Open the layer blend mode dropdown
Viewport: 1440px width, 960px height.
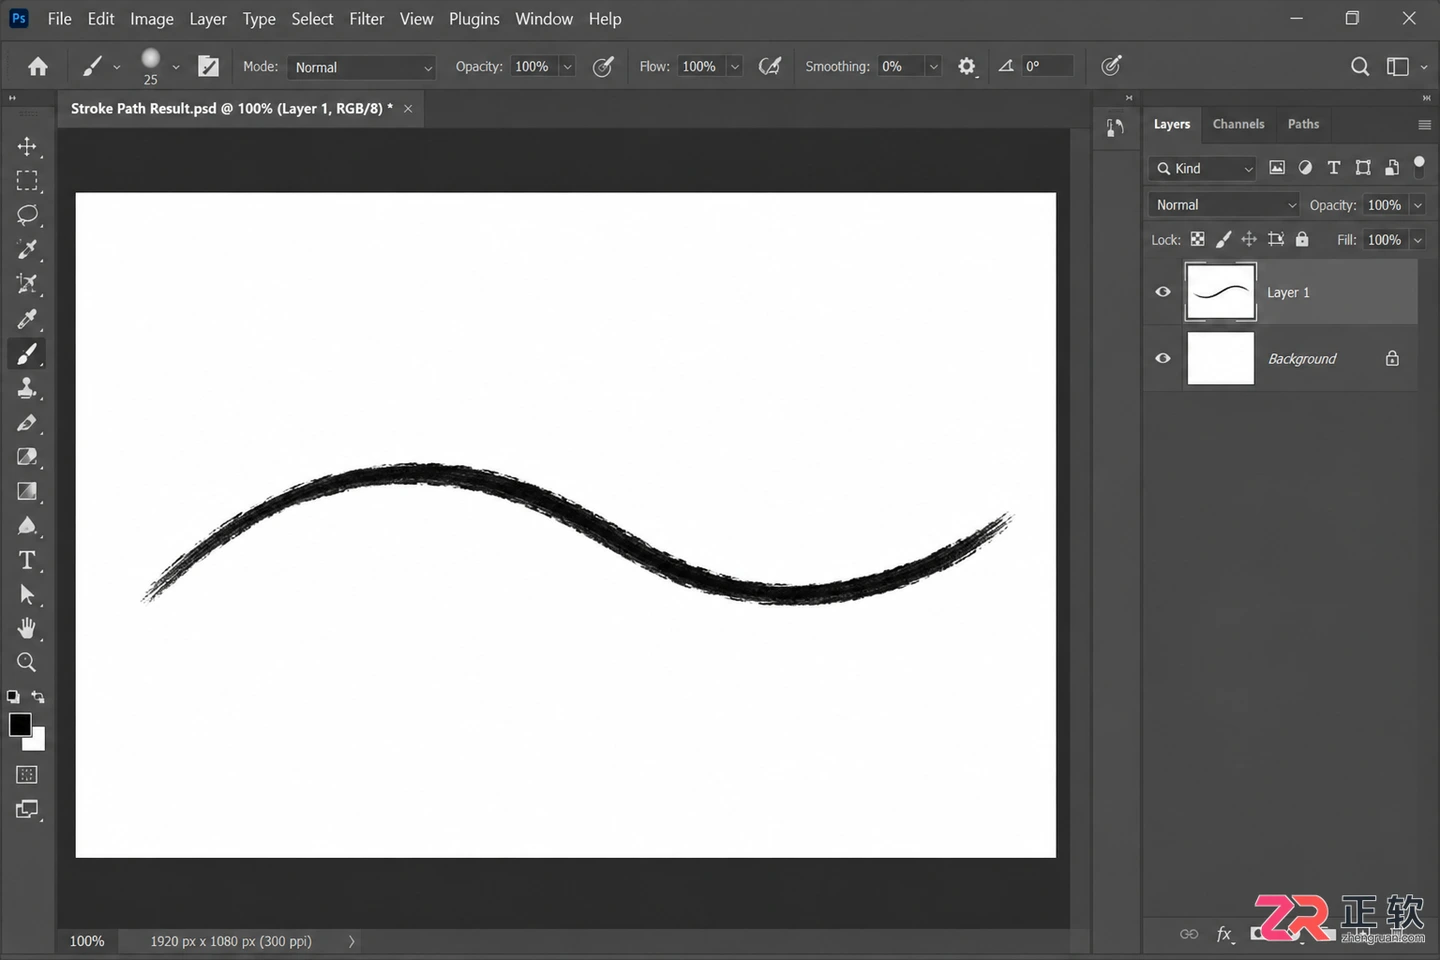(1224, 205)
